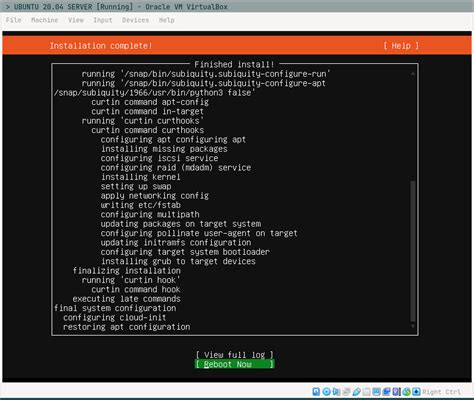
Task: Click the 'configuring iscsi service' log line
Action: click(159, 158)
